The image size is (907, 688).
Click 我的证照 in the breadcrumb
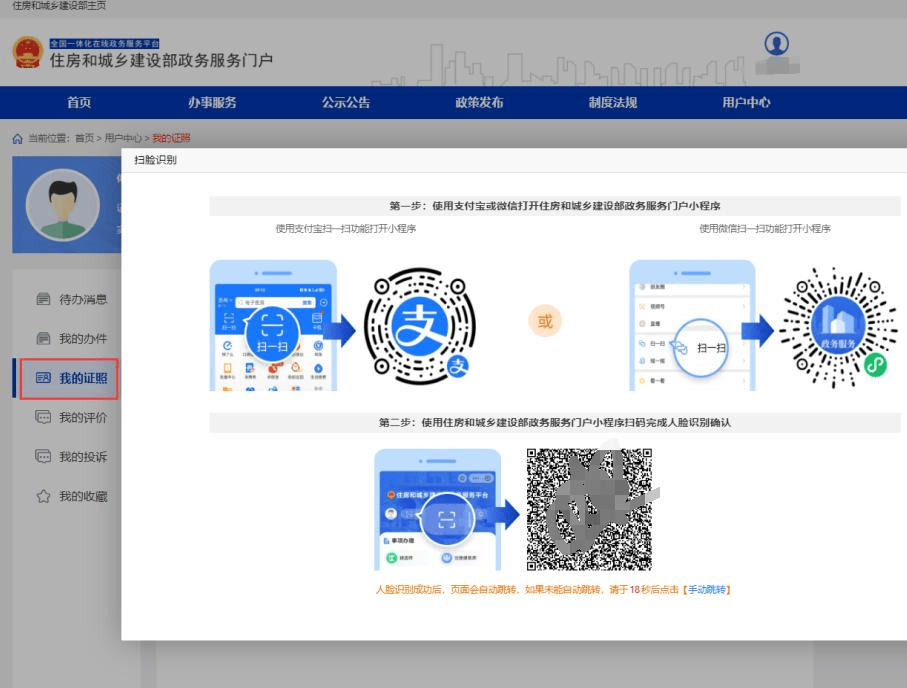click(x=171, y=138)
